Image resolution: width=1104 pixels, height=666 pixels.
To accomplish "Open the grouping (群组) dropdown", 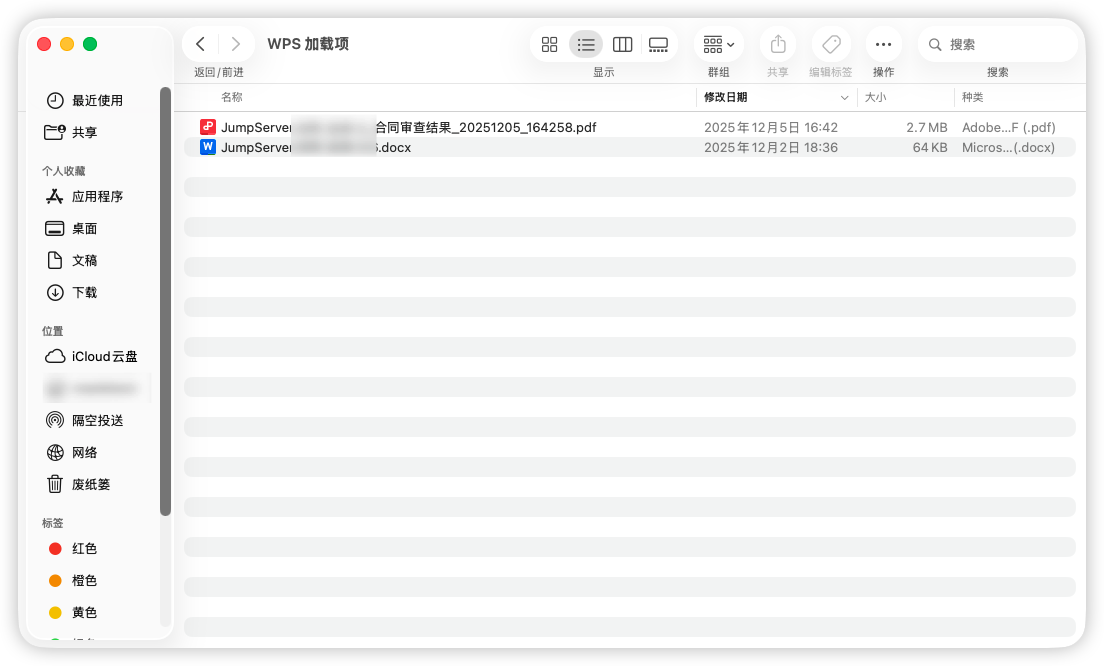I will (719, 44).
